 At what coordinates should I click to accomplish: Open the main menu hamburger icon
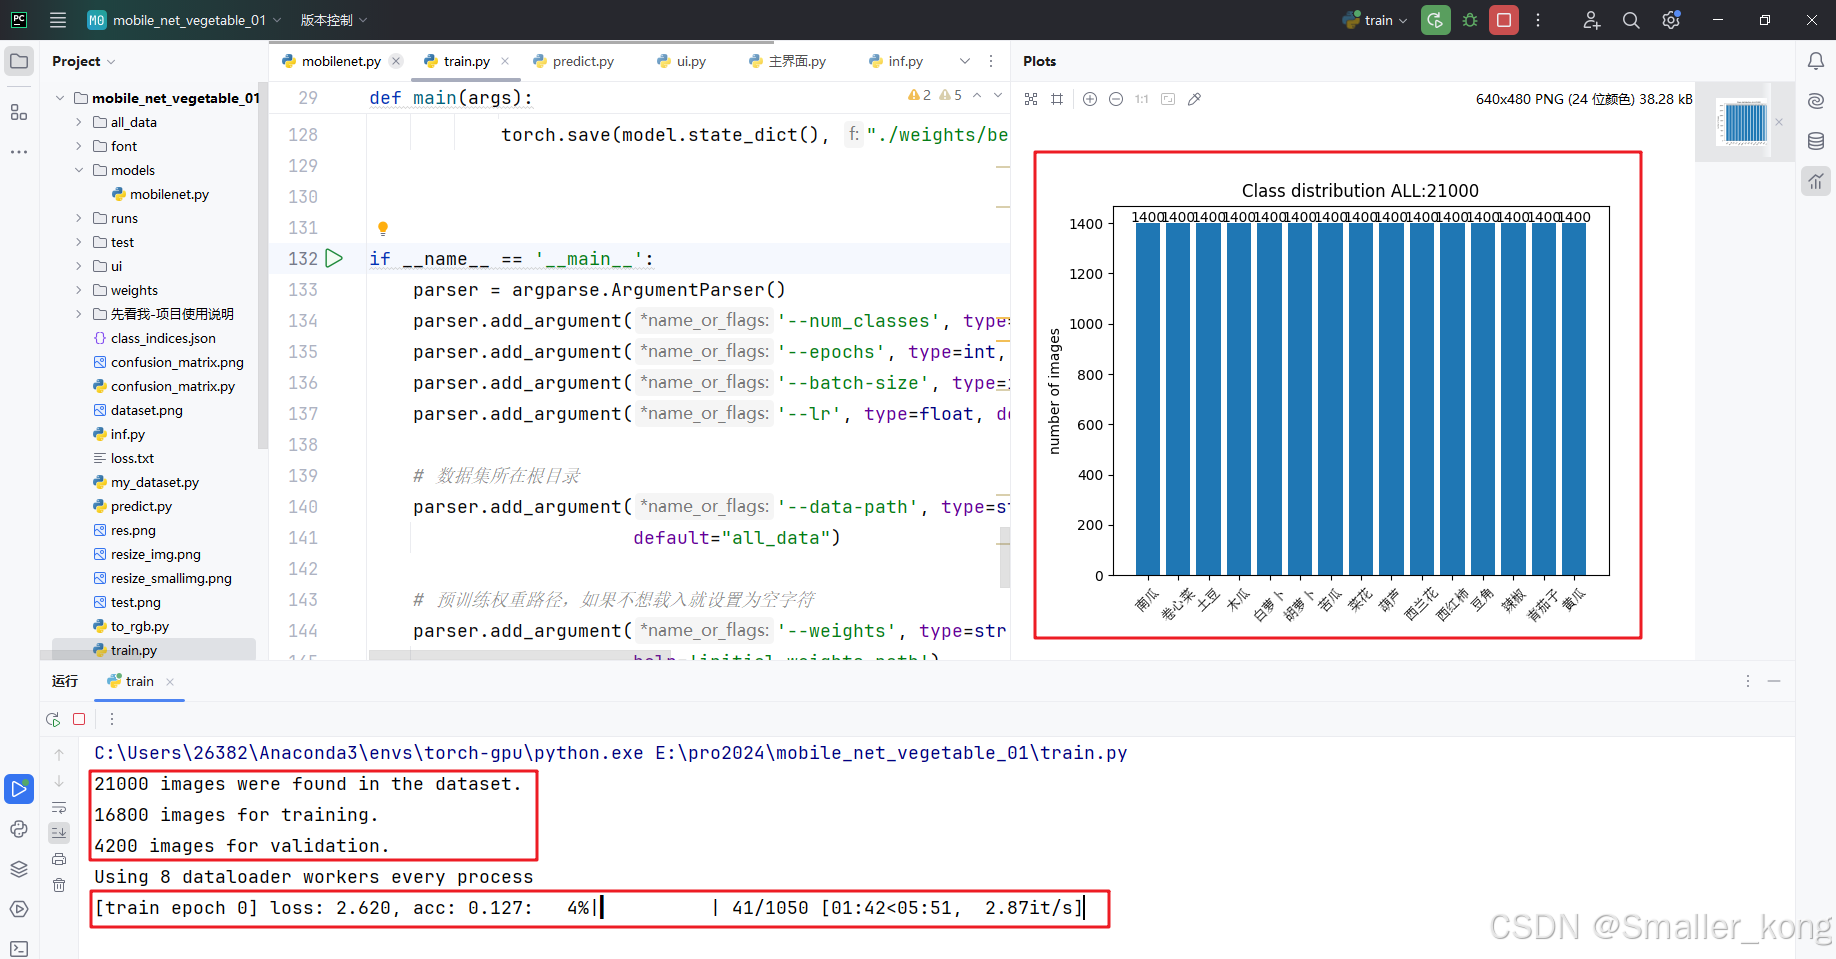point(58,20)
